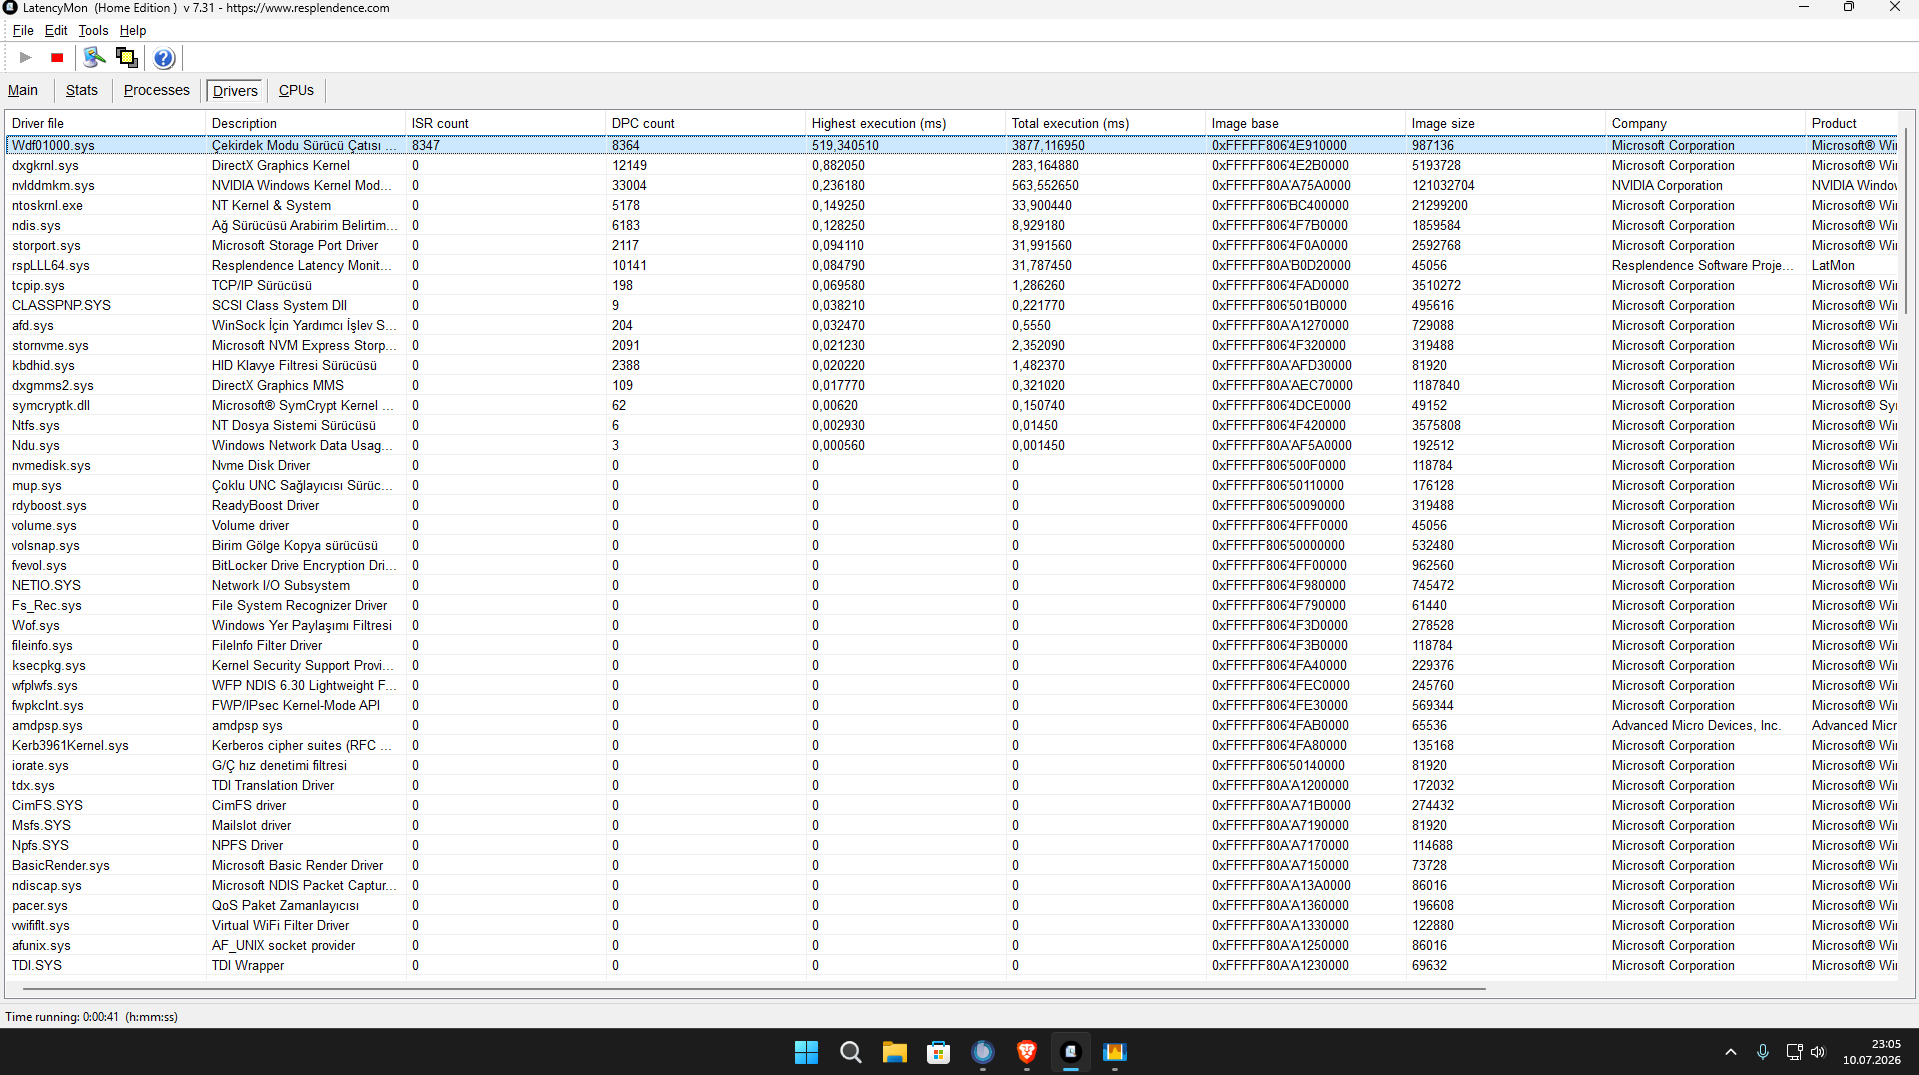
Task: Click the 'NVIDIA Corporation' company cell
Action: [1667, 185]
